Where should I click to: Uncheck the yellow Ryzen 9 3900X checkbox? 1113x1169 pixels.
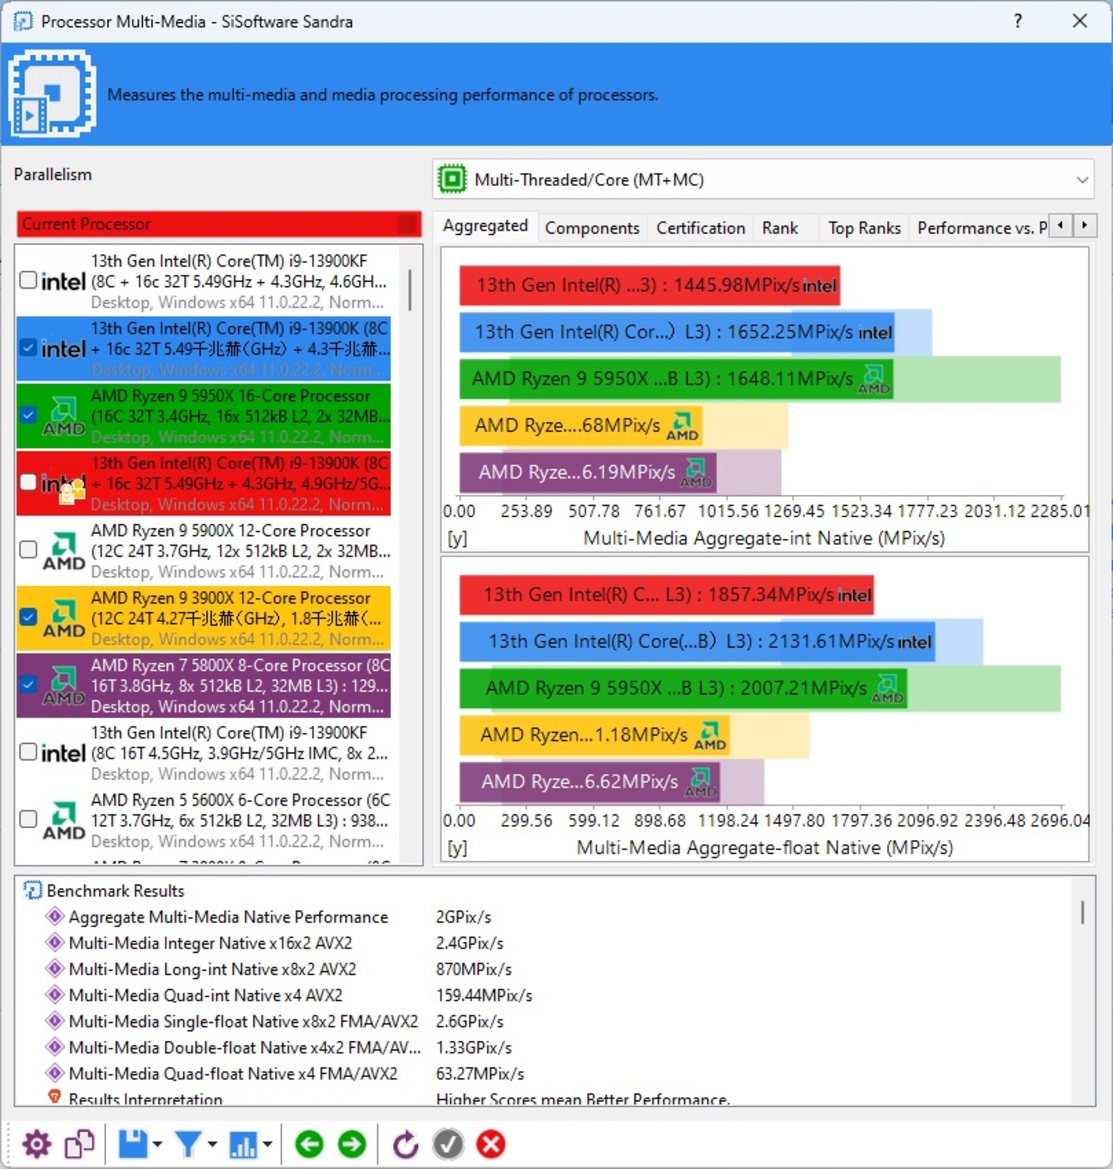28,617
